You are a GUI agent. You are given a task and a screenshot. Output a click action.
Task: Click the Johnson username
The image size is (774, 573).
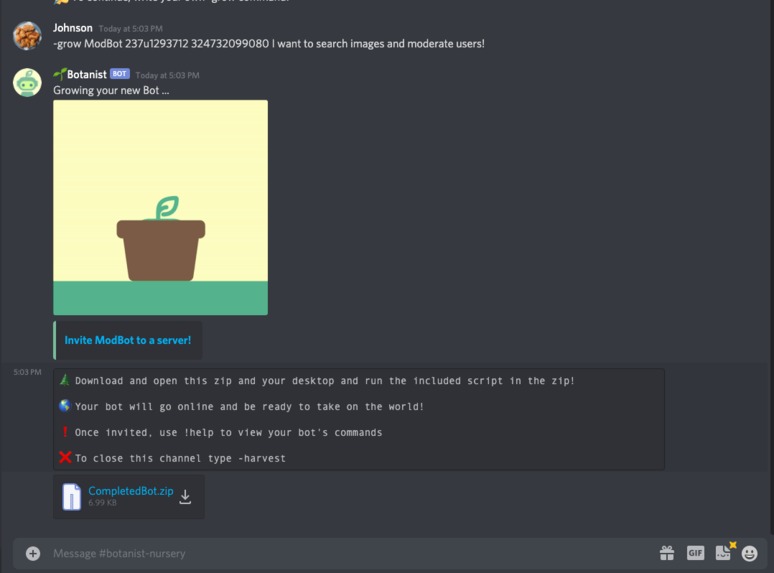pos(73,28)
